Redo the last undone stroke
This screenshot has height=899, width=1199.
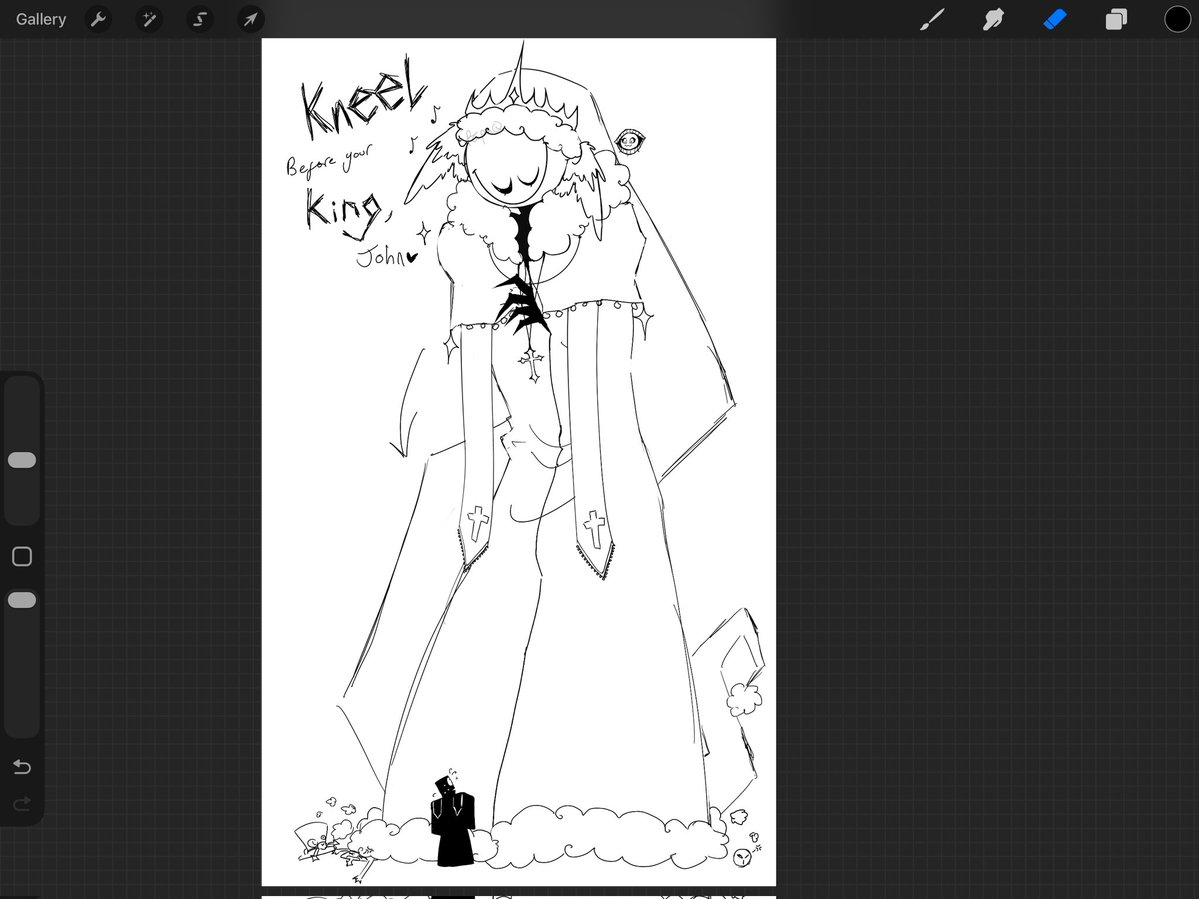(x=21, y=803)
